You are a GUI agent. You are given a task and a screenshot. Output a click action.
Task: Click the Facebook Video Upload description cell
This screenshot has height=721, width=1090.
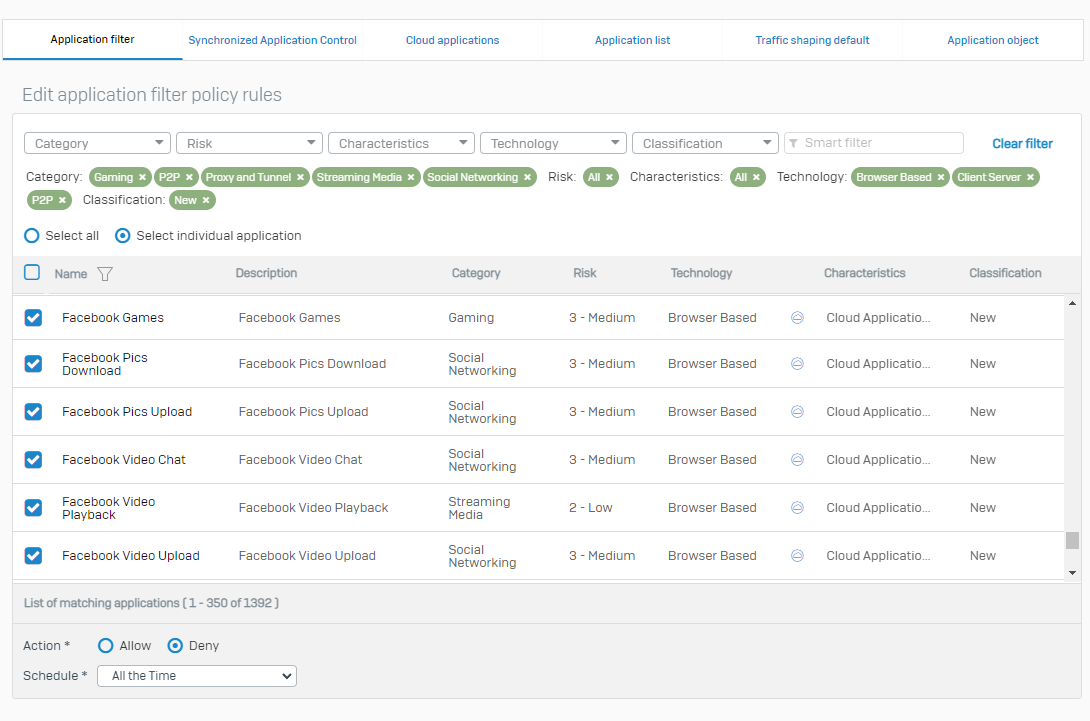pos(307,556)
